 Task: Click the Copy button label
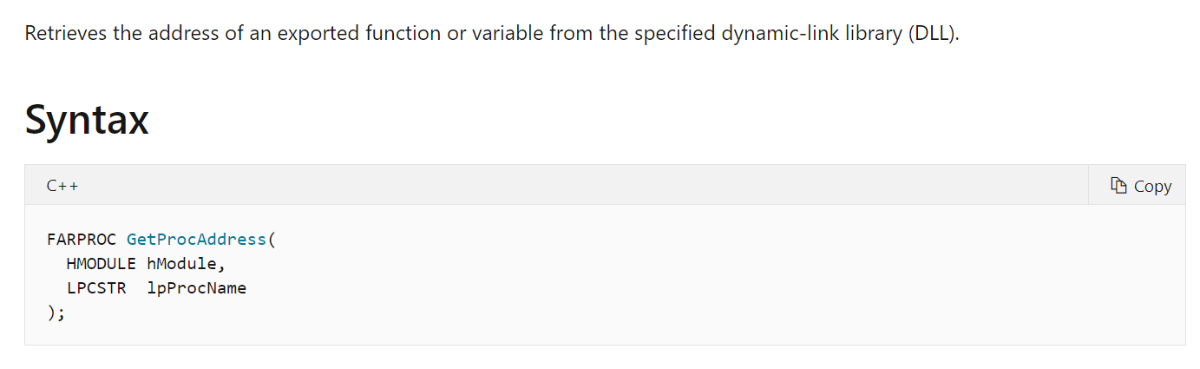coord(1152,186)
